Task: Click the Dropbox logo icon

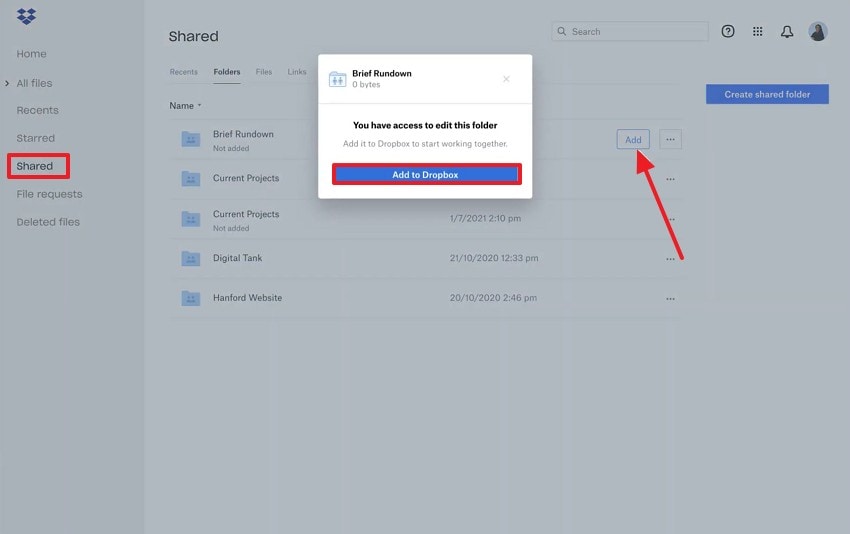Action: pos(26,16)
